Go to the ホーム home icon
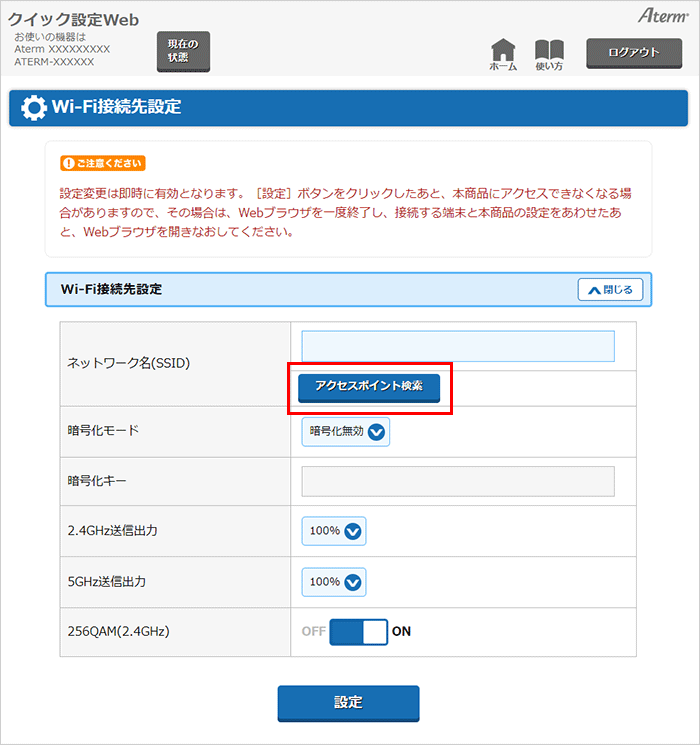 (x=503, y=54)
